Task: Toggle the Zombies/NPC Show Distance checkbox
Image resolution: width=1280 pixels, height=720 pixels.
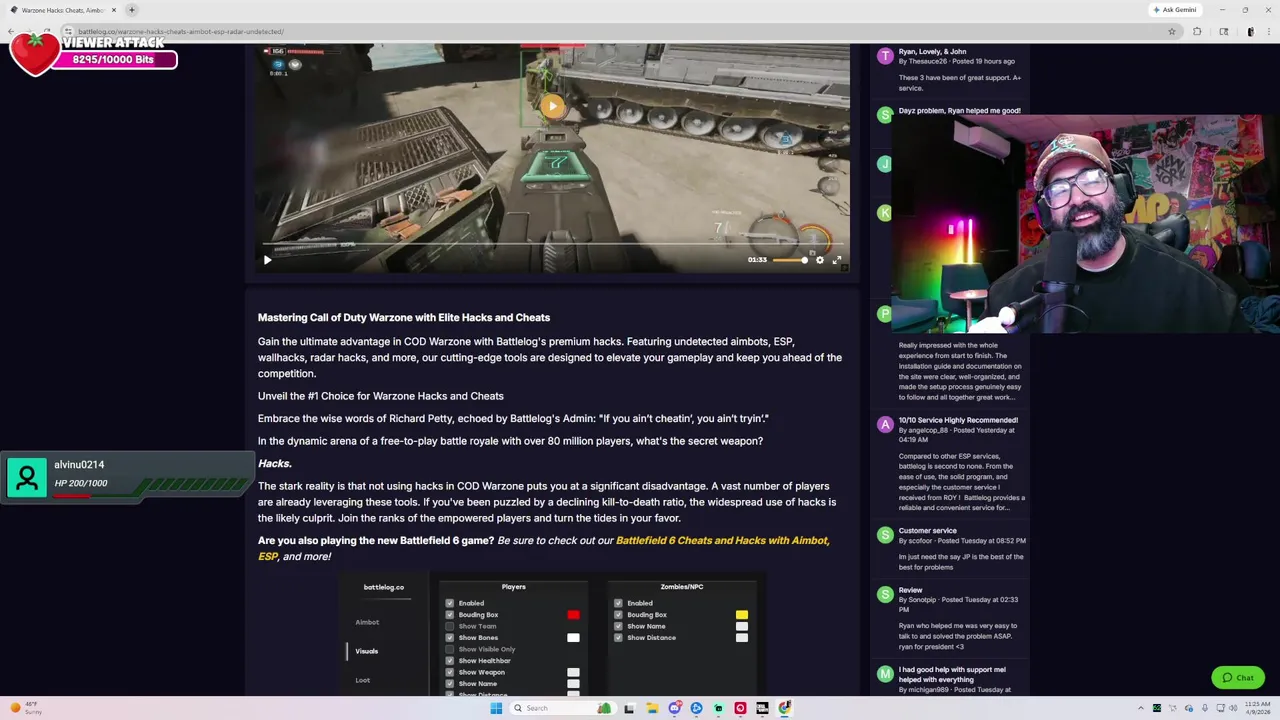Action: point(618,638)
